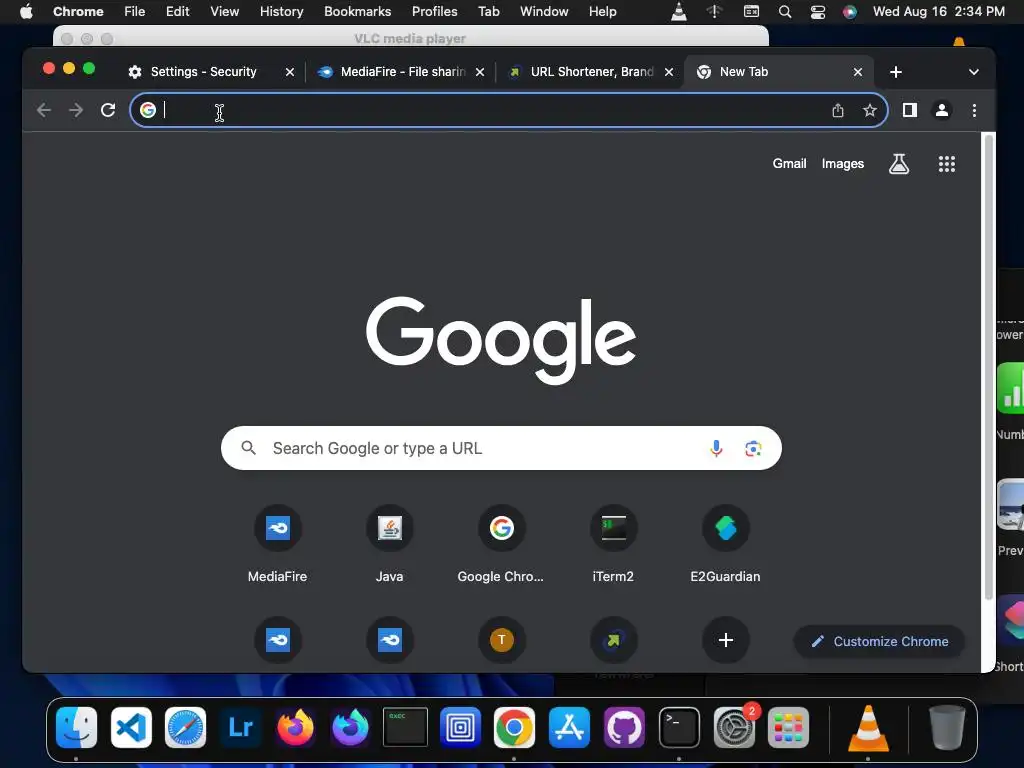This screenshot has width=1024, height=768.
Task: Open VLC cone icon in the Dock
Action: 868,728
